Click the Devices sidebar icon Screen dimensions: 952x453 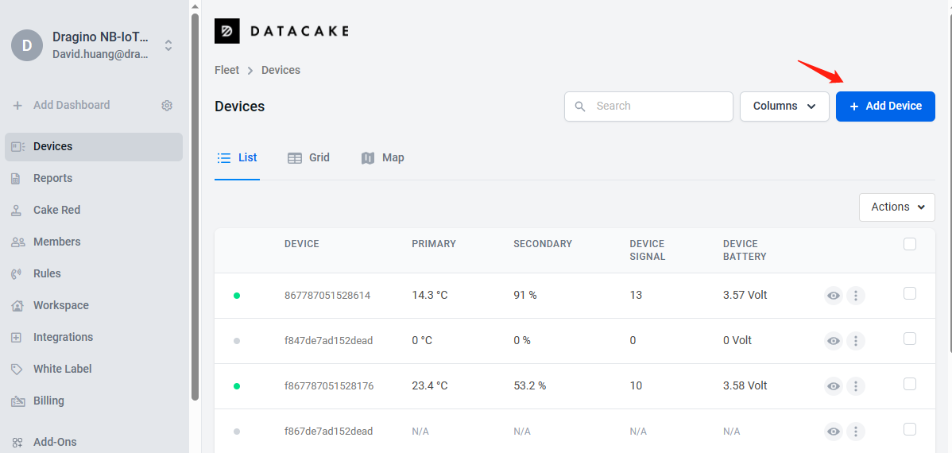(18, 146)
